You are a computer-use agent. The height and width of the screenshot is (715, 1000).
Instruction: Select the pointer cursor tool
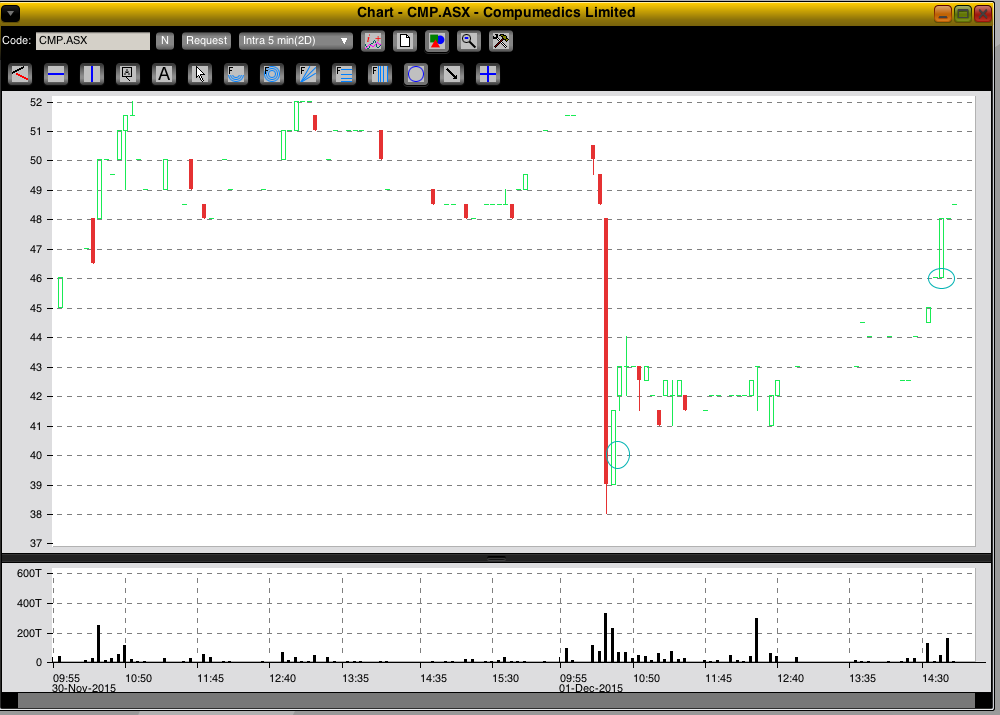click(200, 74)
